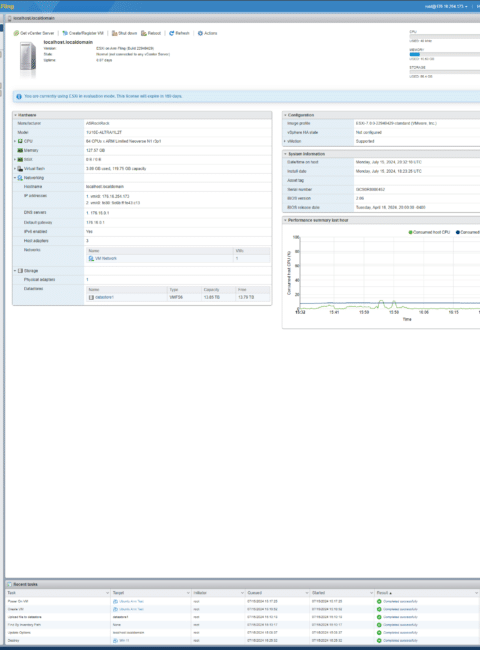Click the SGX row icon
This screenshot has width=480, height=650.
tap(20, 160)
